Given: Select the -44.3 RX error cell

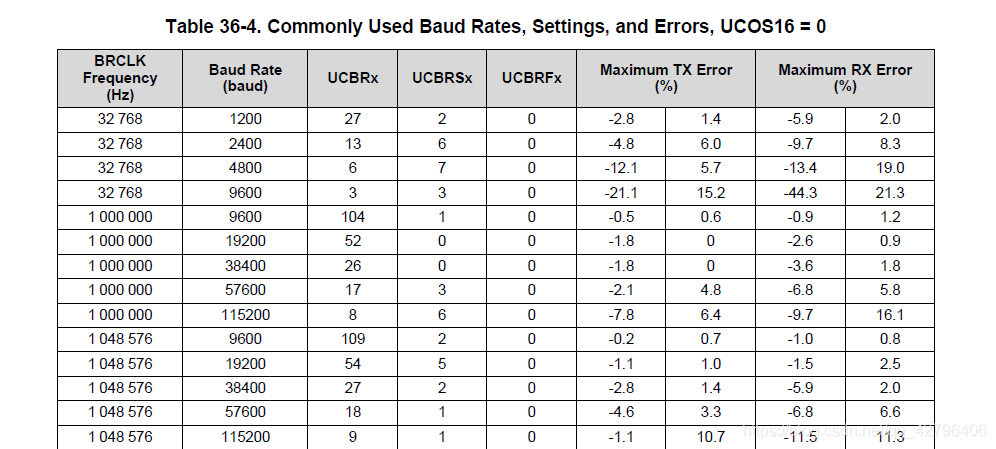Looking at the screenshot, I should 801,192.
